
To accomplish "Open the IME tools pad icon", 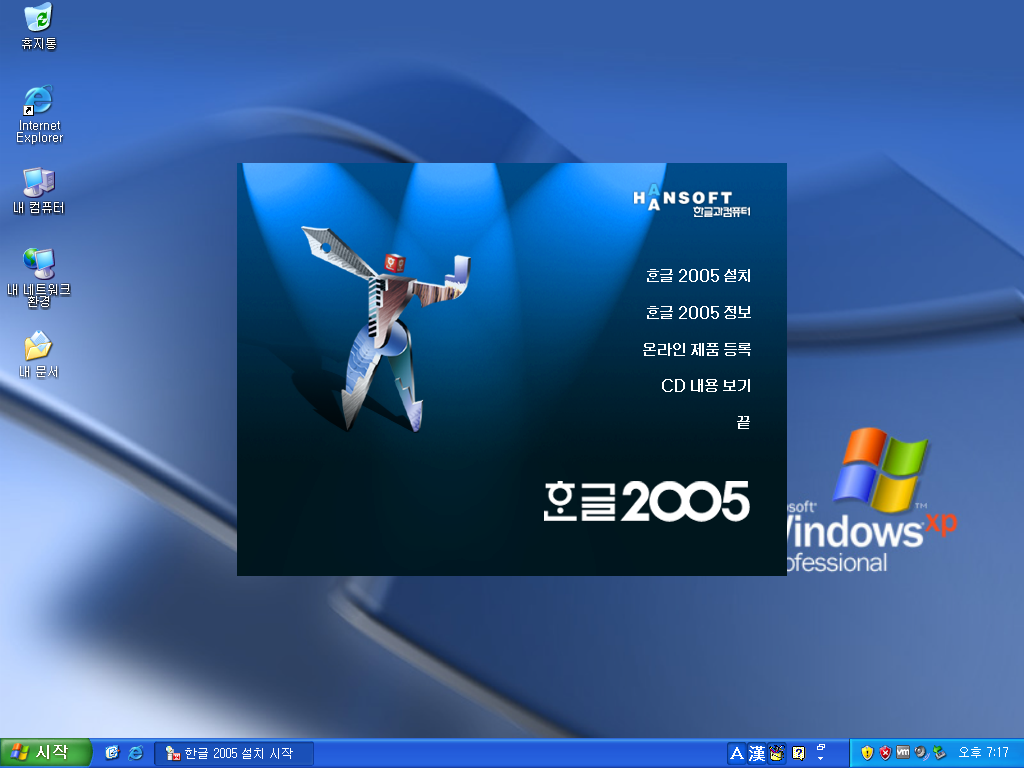I will pos(776,754).
